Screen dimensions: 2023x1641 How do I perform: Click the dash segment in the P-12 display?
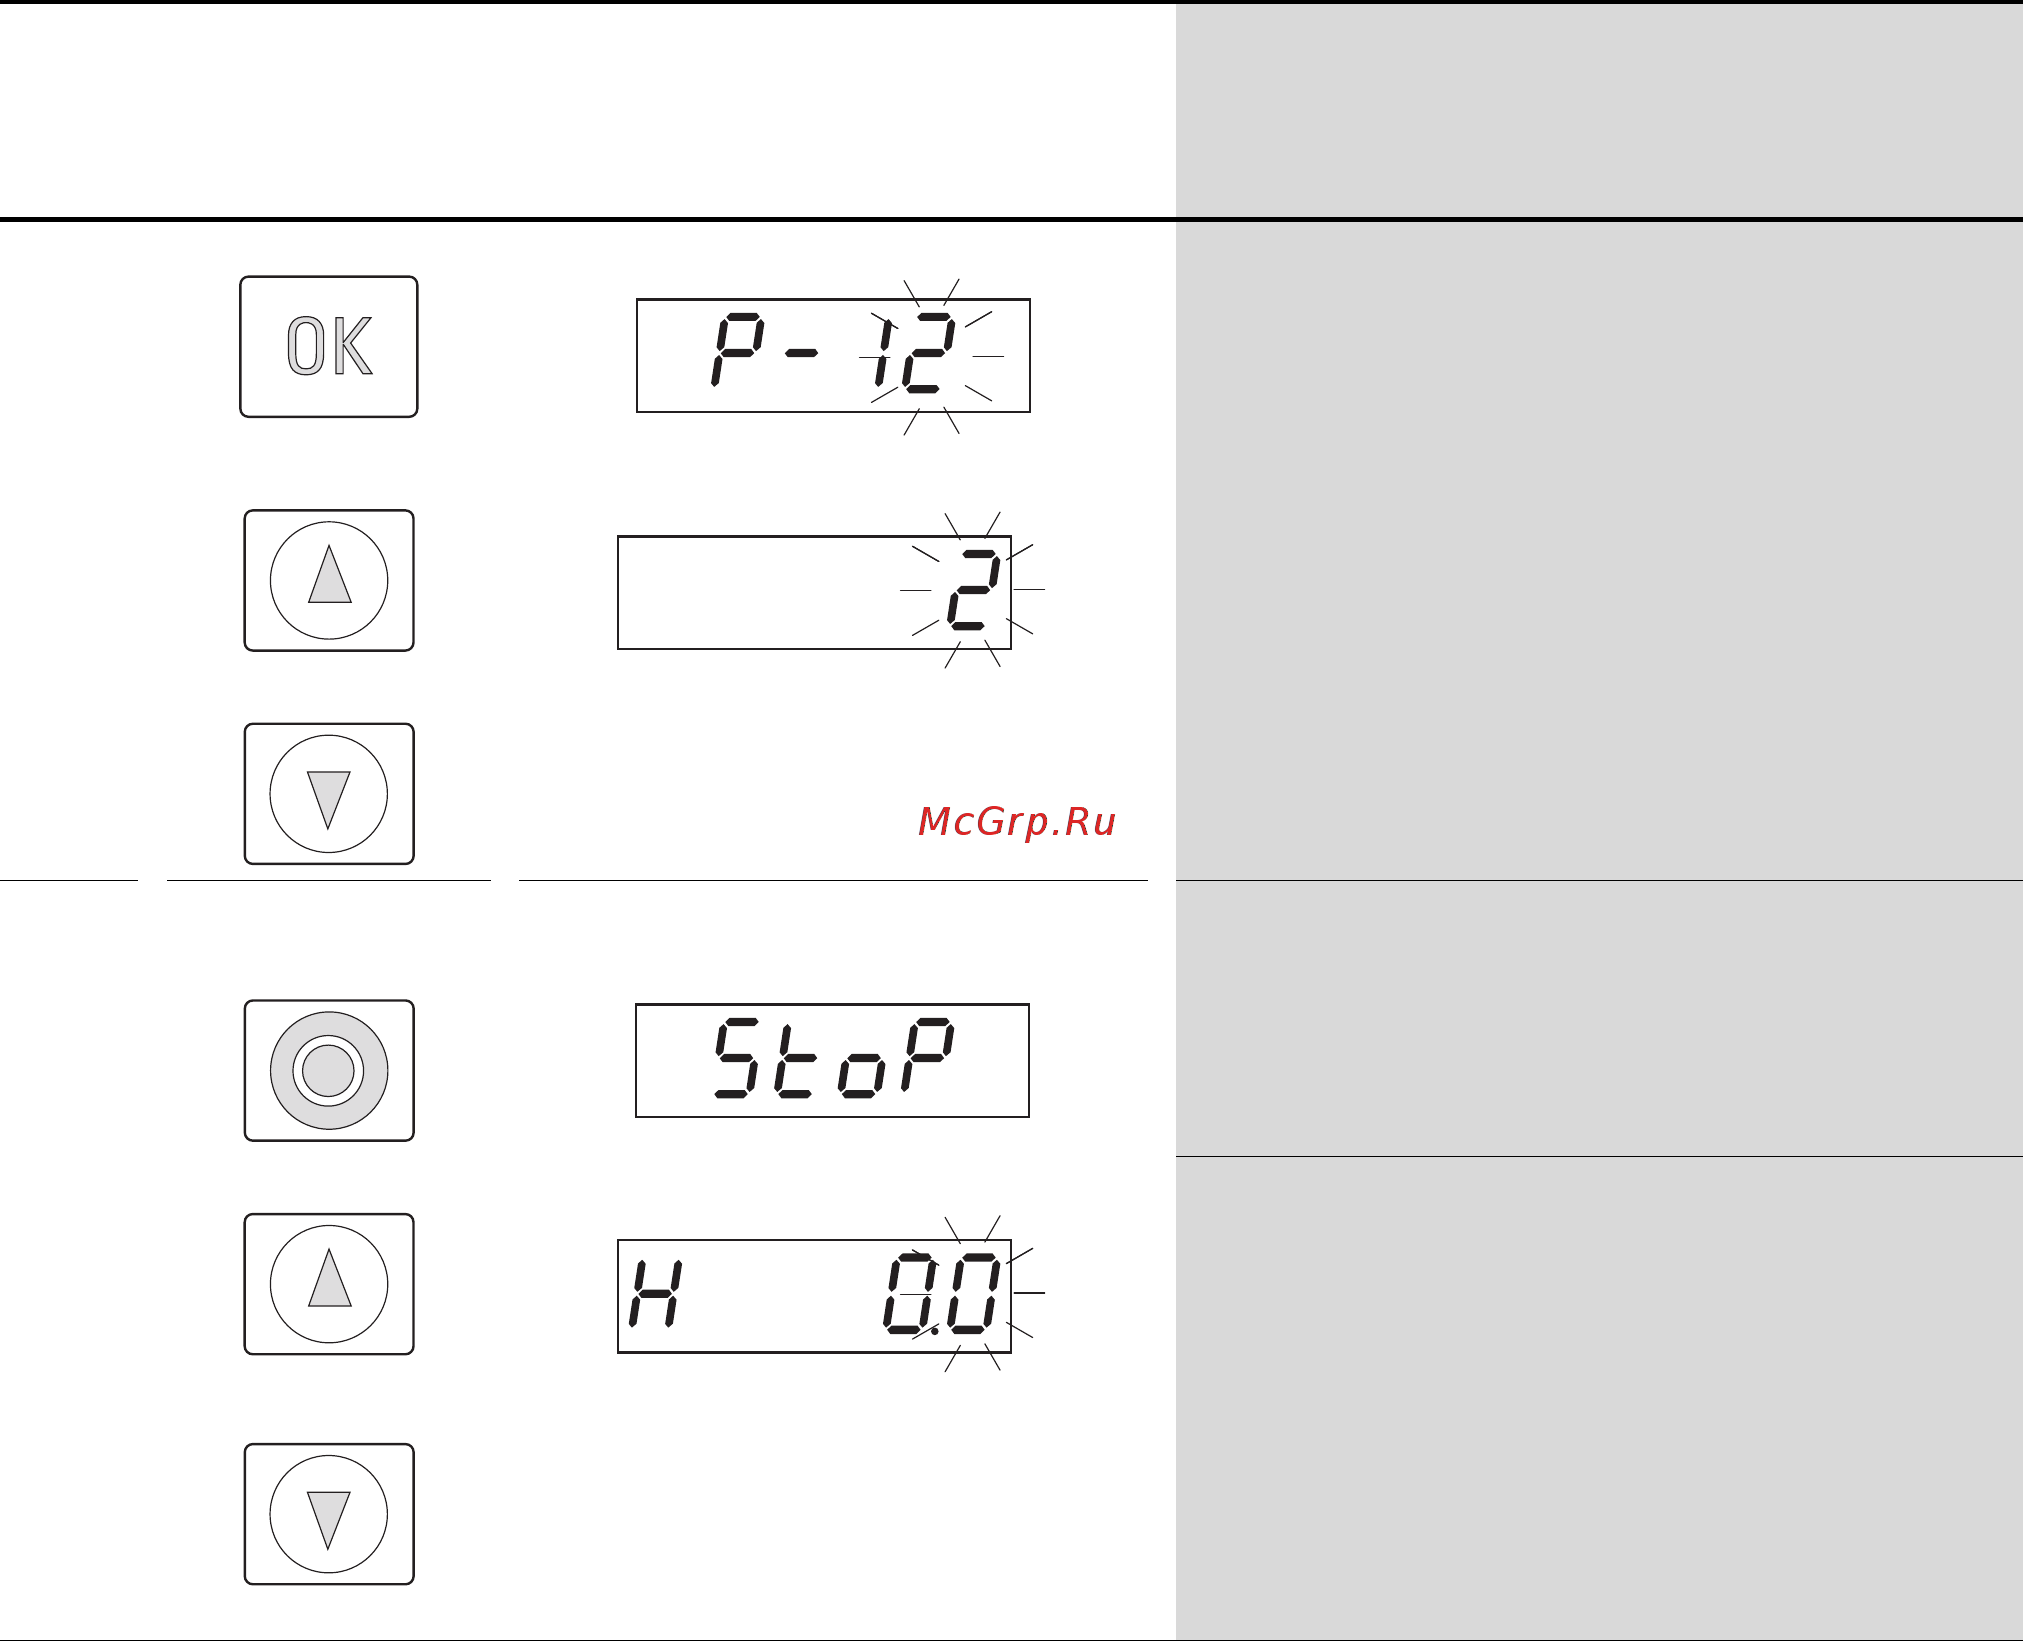[802, 353]
